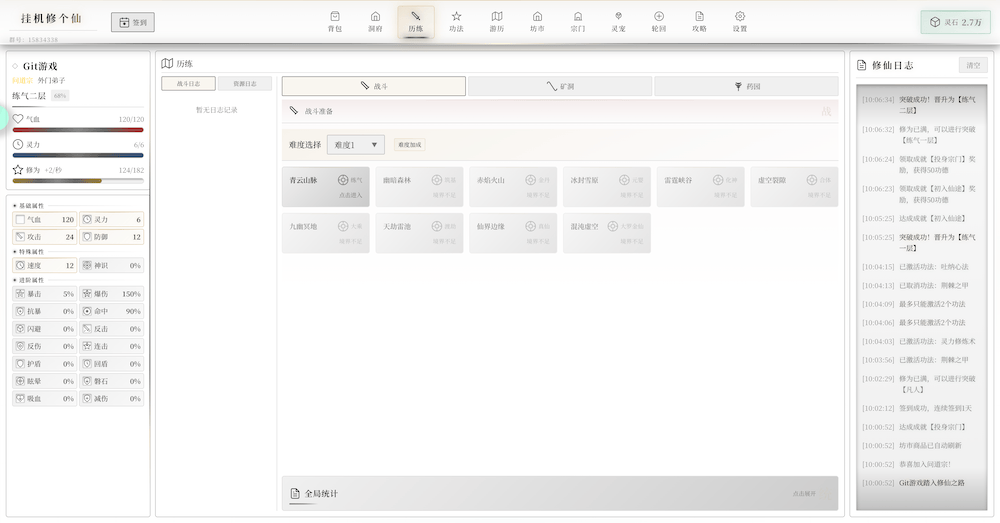Switch to the 药园 herb garden tab
1000x523 pixels.
click(746, 87)
